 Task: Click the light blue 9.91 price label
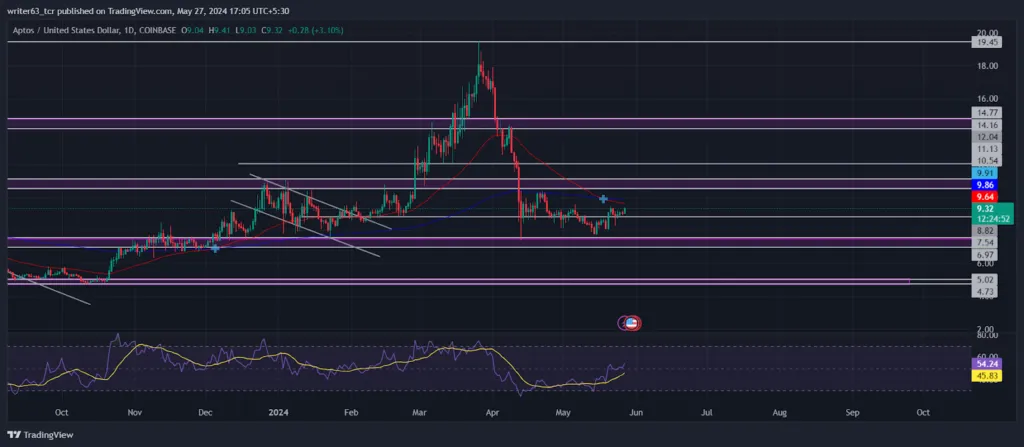[x=984, y=173]
